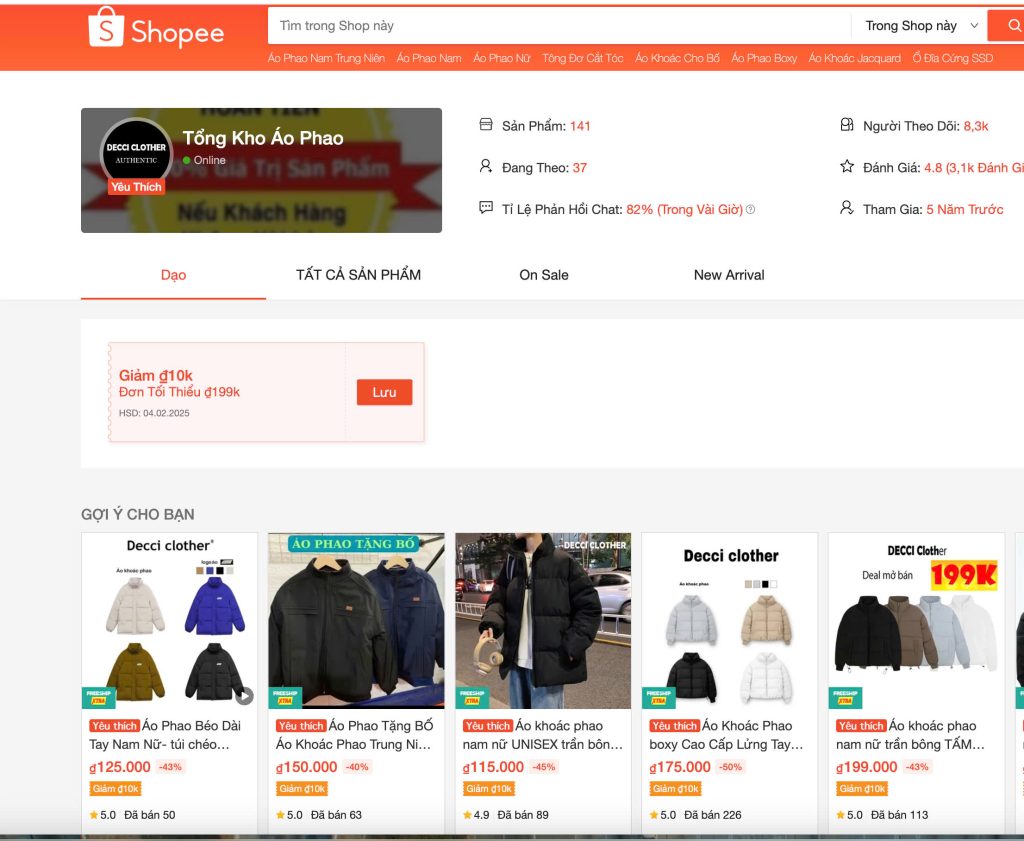Viewport: 1024px width, 841px height.
Task: Click the price ₫115.000
Action: point(494,767)
